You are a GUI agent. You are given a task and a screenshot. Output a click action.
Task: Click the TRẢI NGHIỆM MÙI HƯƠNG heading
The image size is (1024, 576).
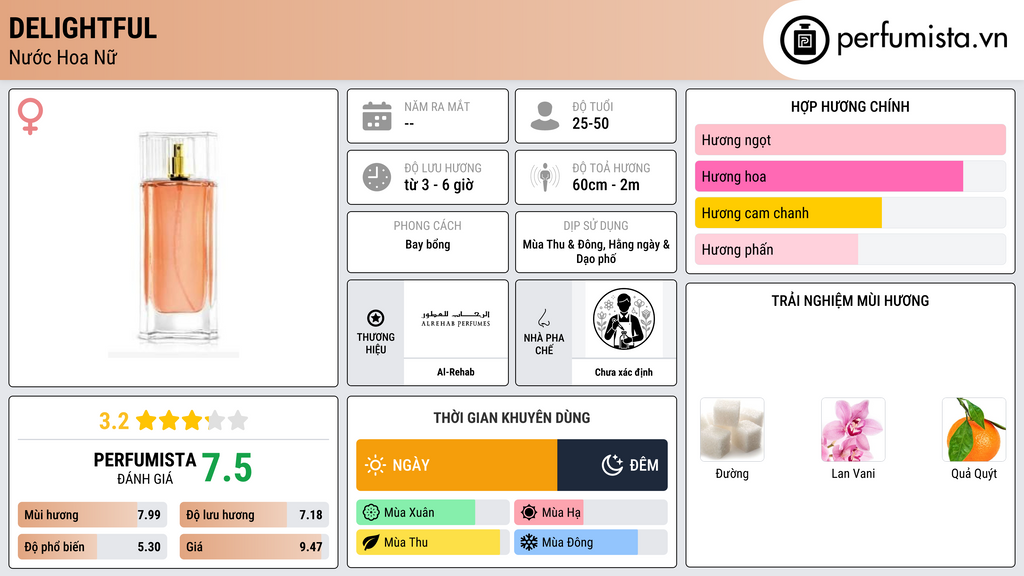pyautogui.click(x=850, y=301)
